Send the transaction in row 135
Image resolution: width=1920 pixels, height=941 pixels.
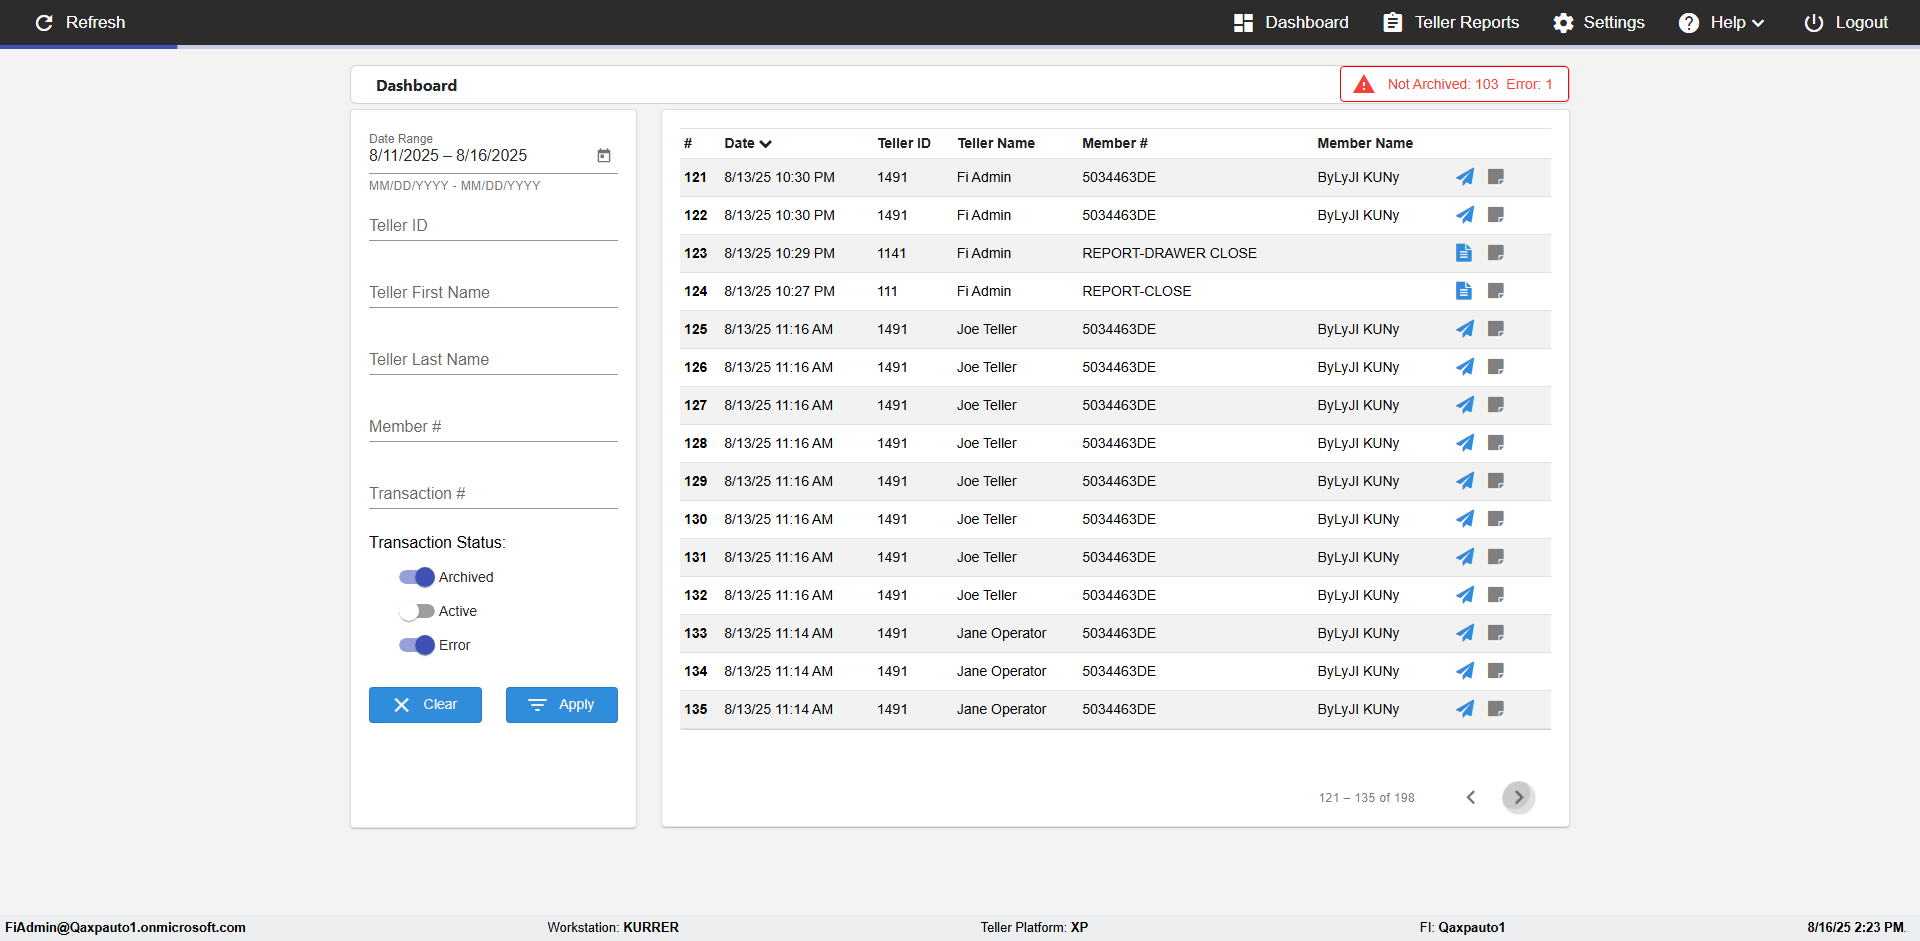[x=1465, y=709]
